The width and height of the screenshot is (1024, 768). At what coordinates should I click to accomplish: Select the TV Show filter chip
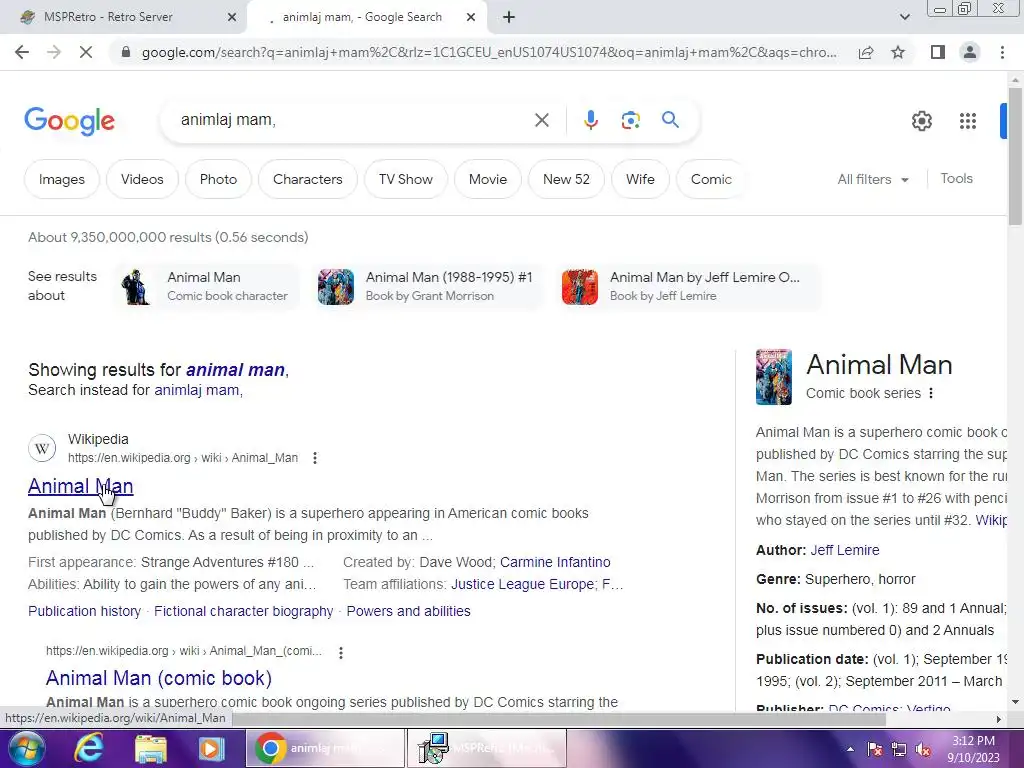[x=406, y=179]
